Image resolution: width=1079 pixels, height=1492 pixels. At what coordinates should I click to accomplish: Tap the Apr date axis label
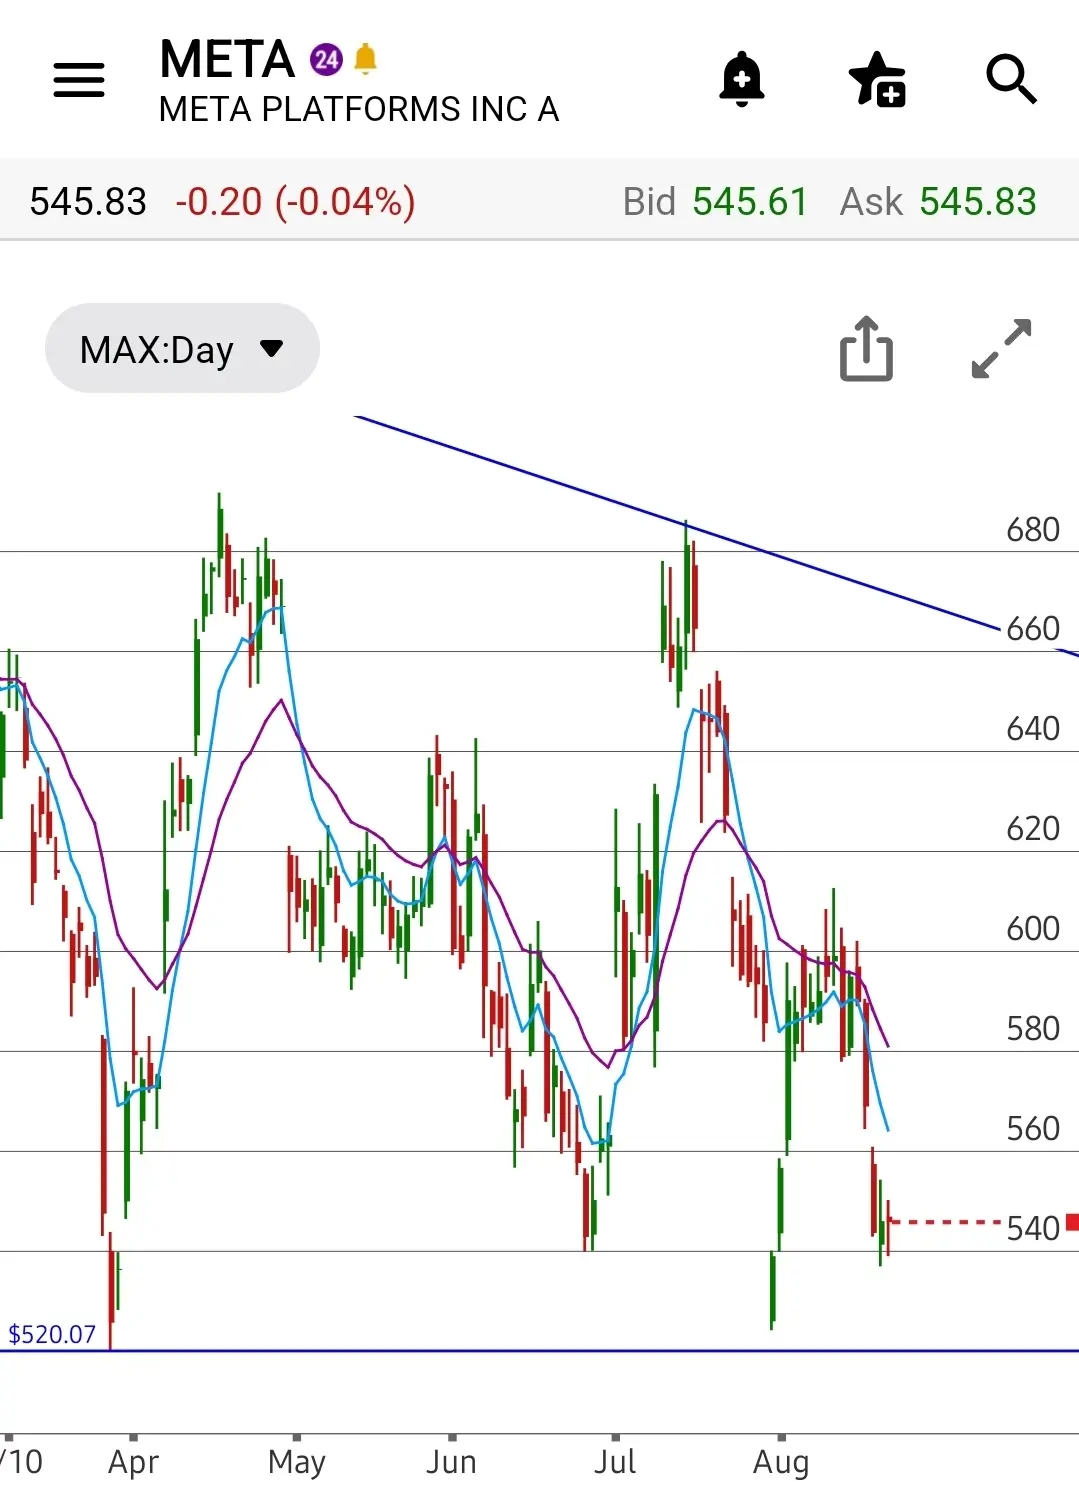click(x=133, y=1462)
